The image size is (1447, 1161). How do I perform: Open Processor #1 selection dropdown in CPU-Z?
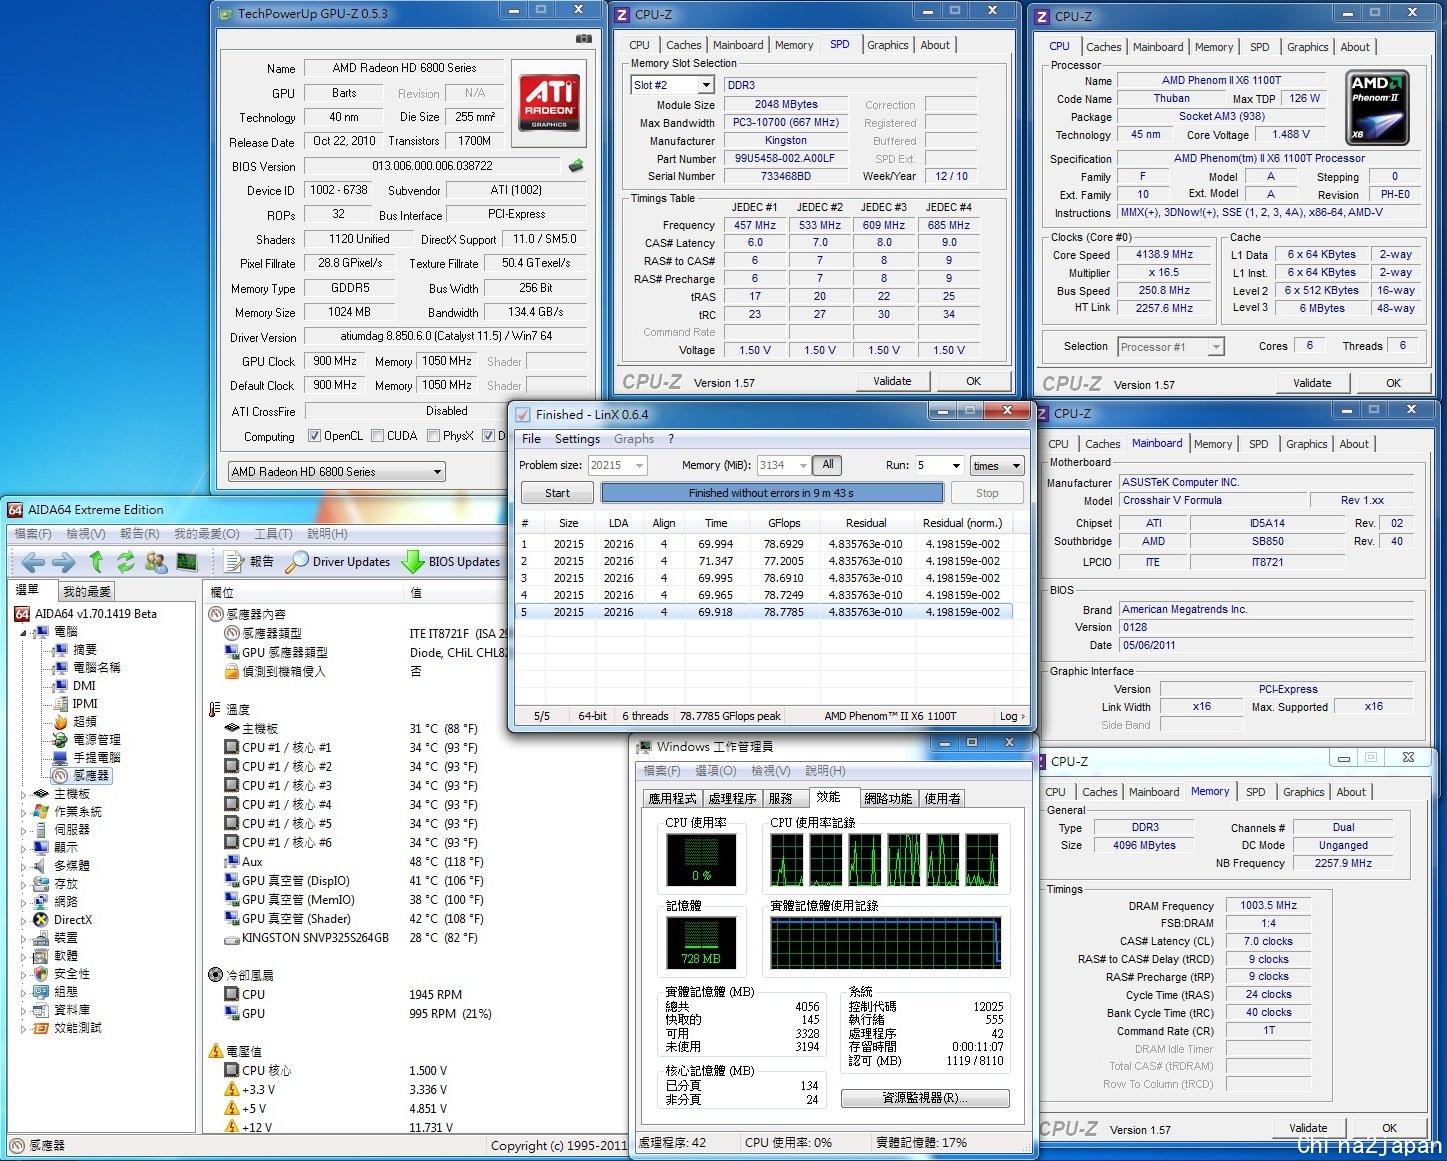[x=1171, y=347]
